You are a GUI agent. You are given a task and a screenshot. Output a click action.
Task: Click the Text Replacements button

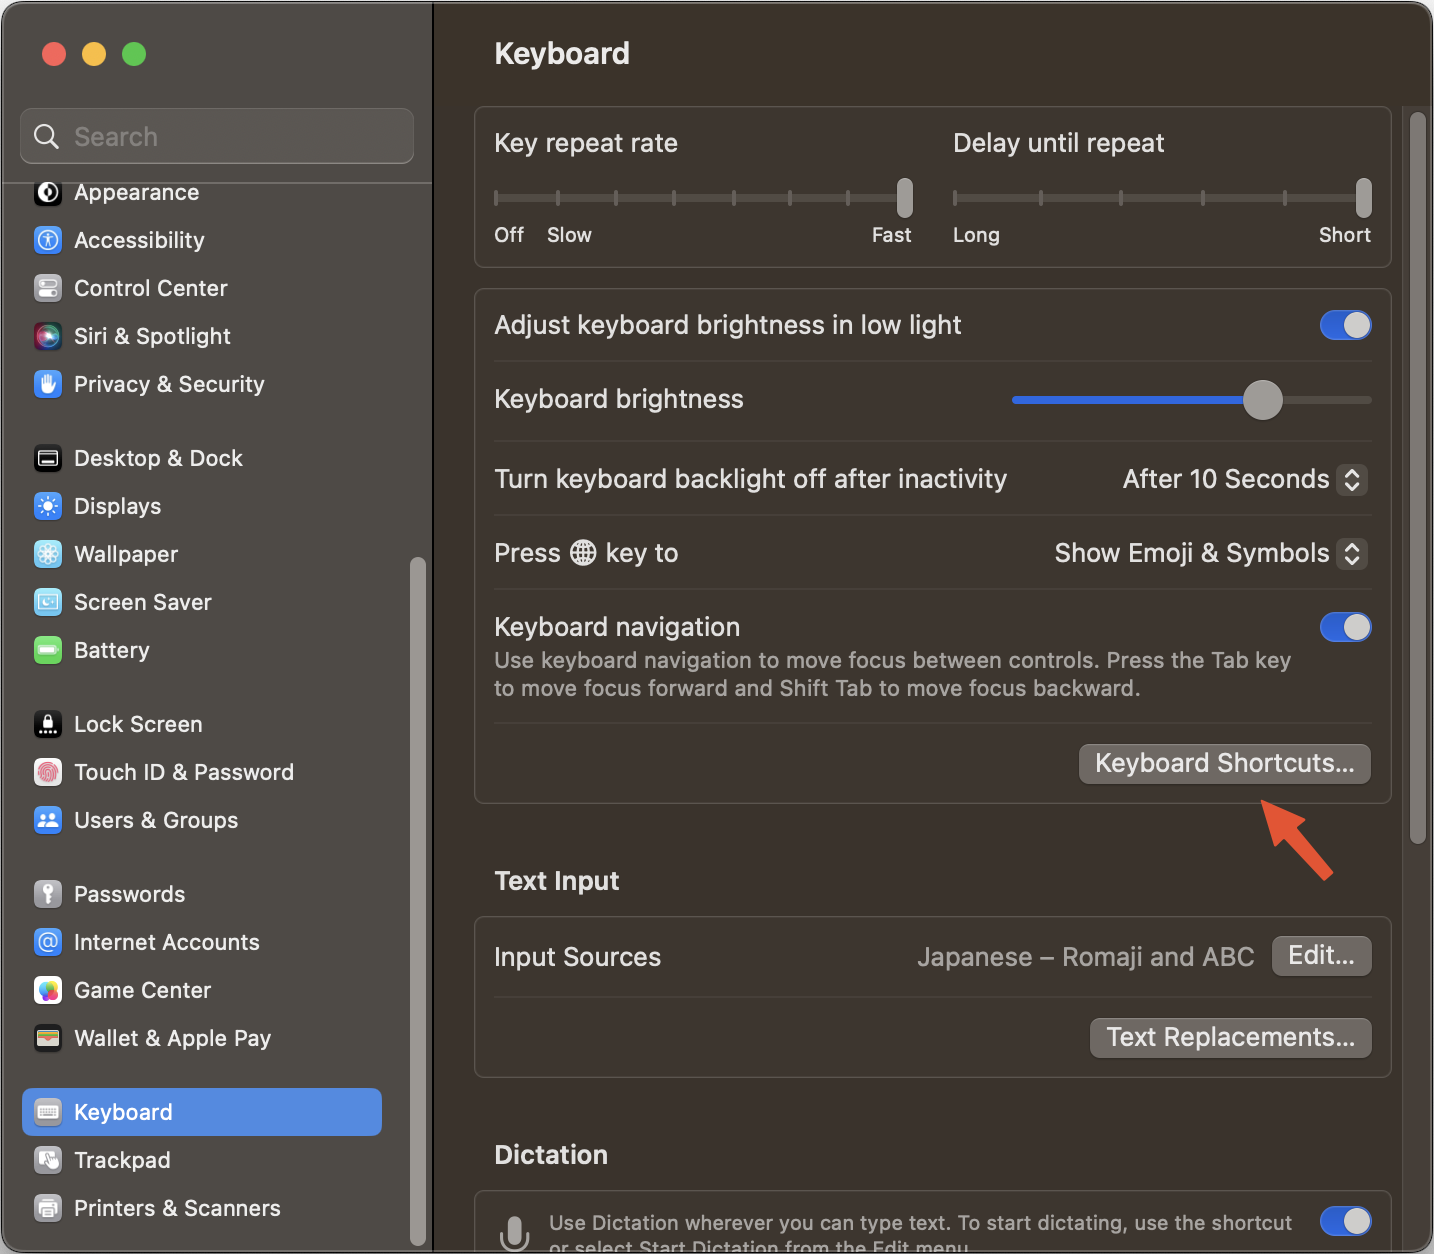pyautogui.click(x=1230, y=1037)
